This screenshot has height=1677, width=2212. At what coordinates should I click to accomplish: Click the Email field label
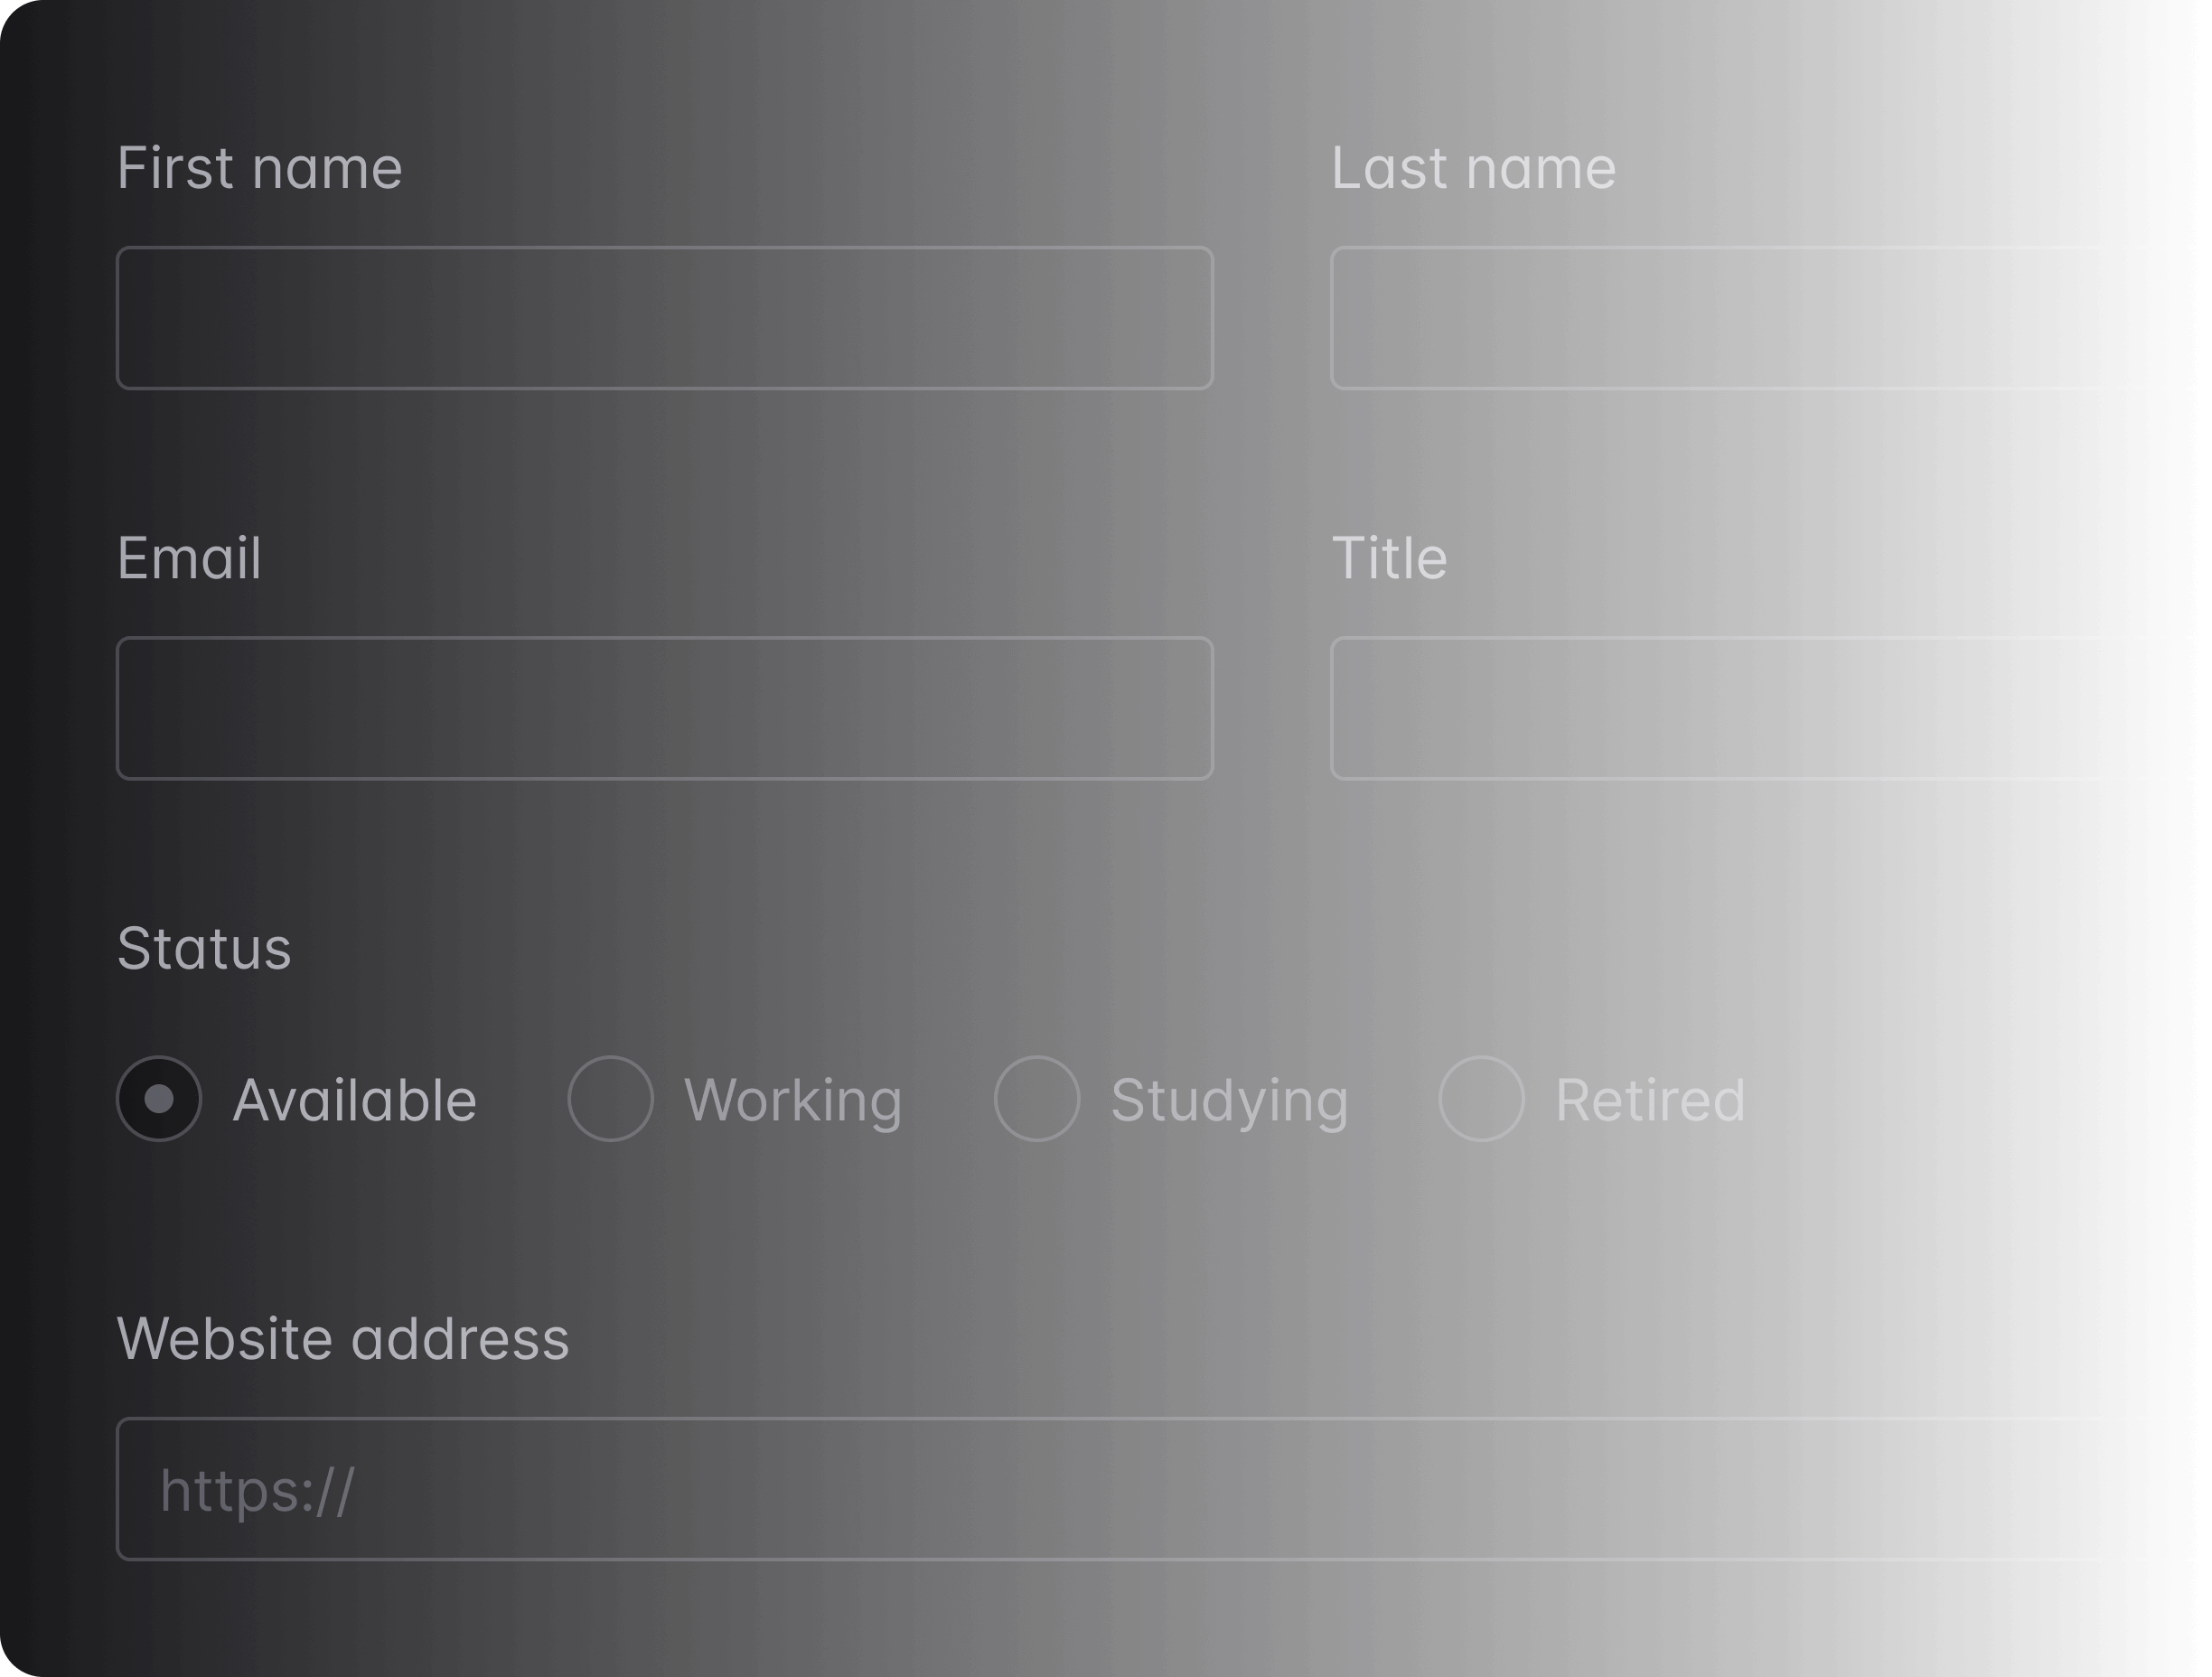tap(189, 558)
